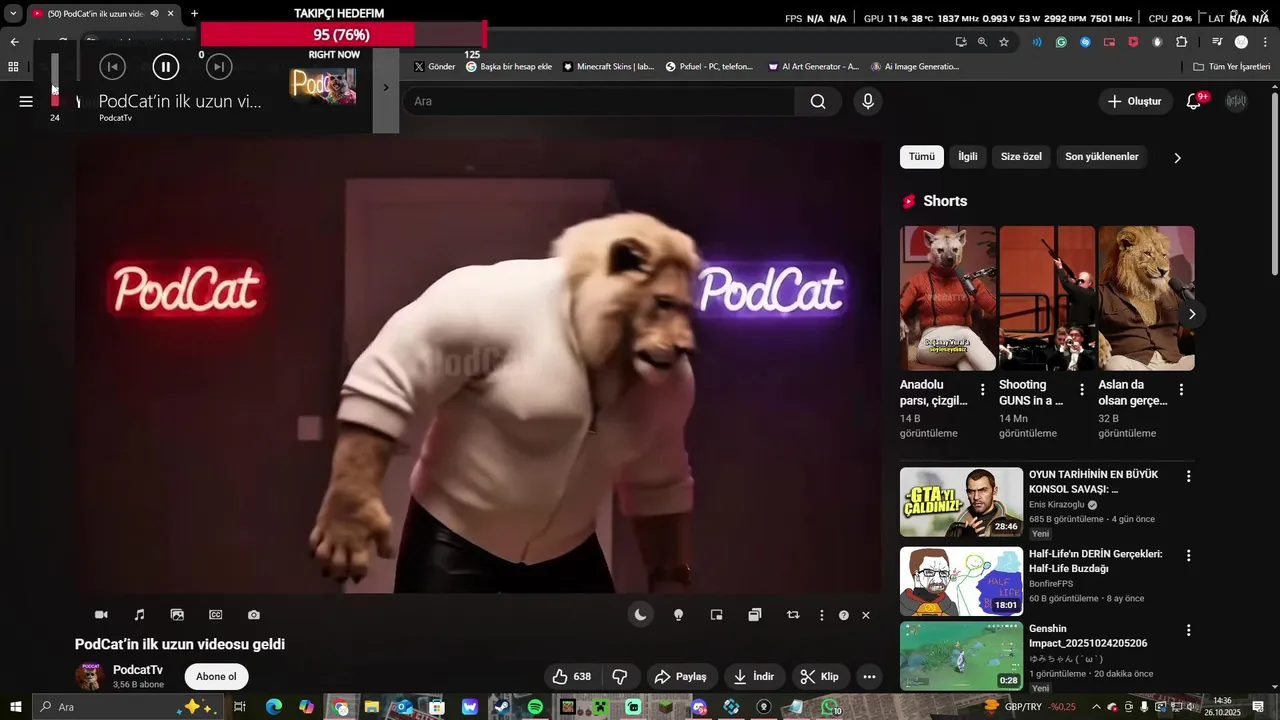Open the tab search chevron dropdown
This screenshot has width=1280, height=720.
click(x=13, y=14)
